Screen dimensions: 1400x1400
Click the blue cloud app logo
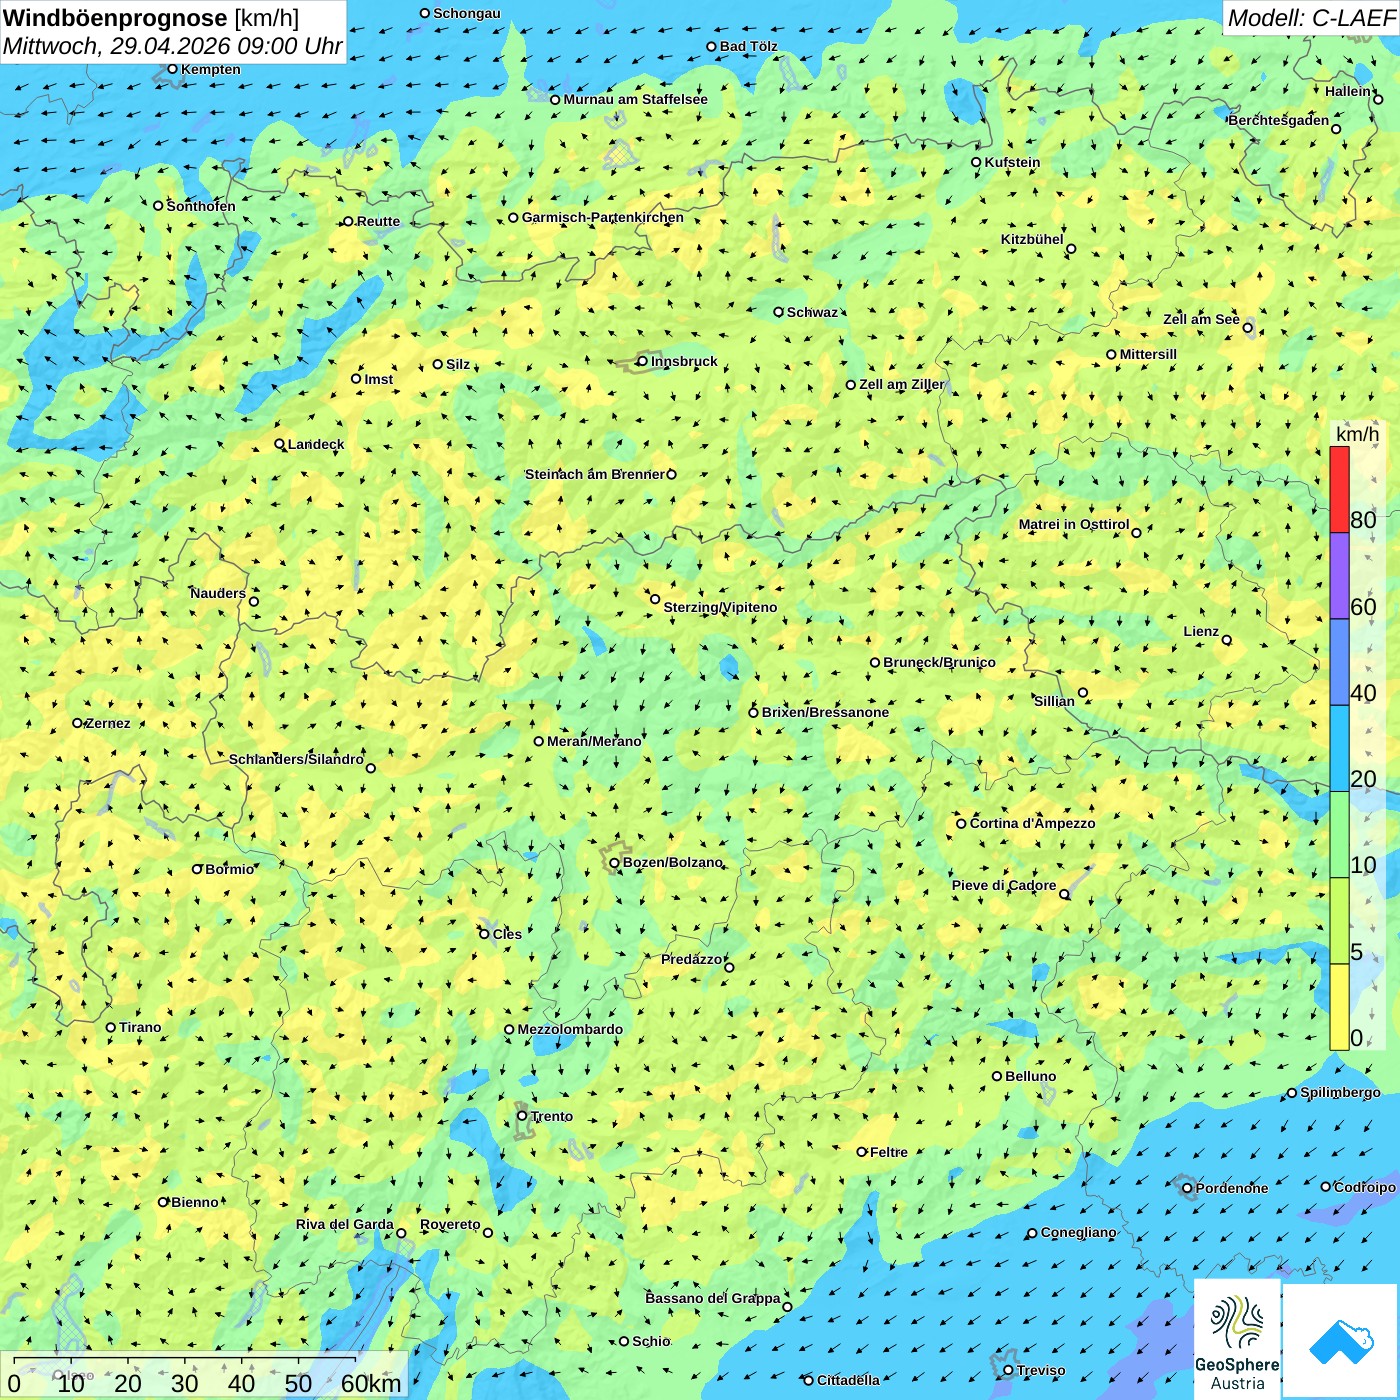(x=1340, y=1341)
